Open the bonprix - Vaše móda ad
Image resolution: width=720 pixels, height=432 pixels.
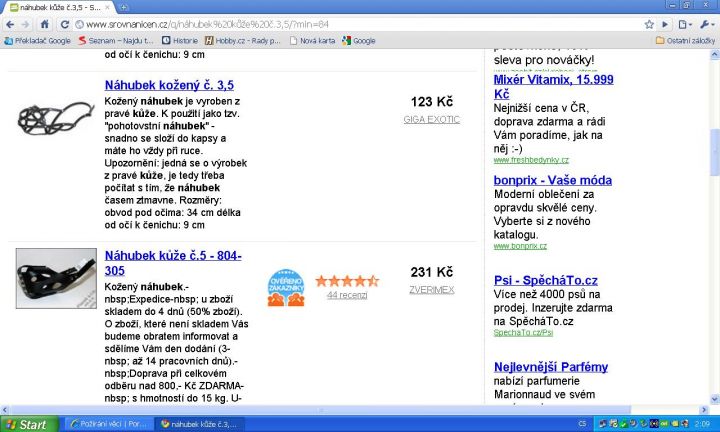point(552,180)
